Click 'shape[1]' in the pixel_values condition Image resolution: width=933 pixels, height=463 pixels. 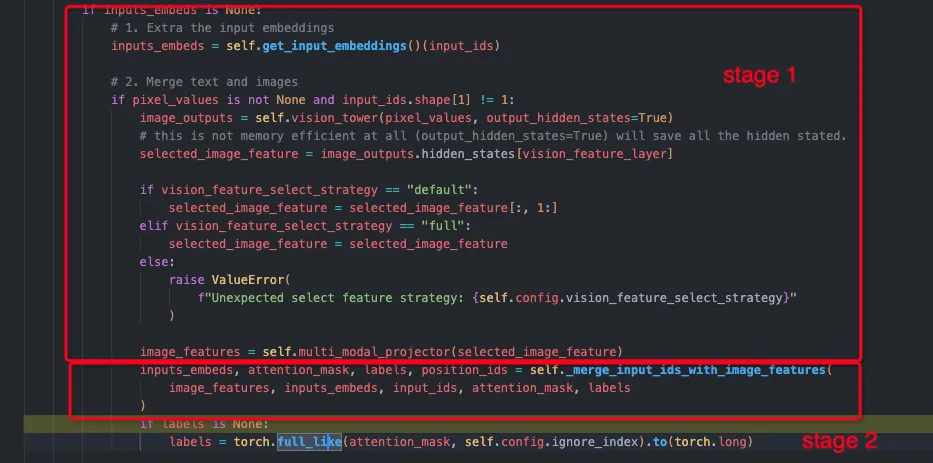[444, 100]
